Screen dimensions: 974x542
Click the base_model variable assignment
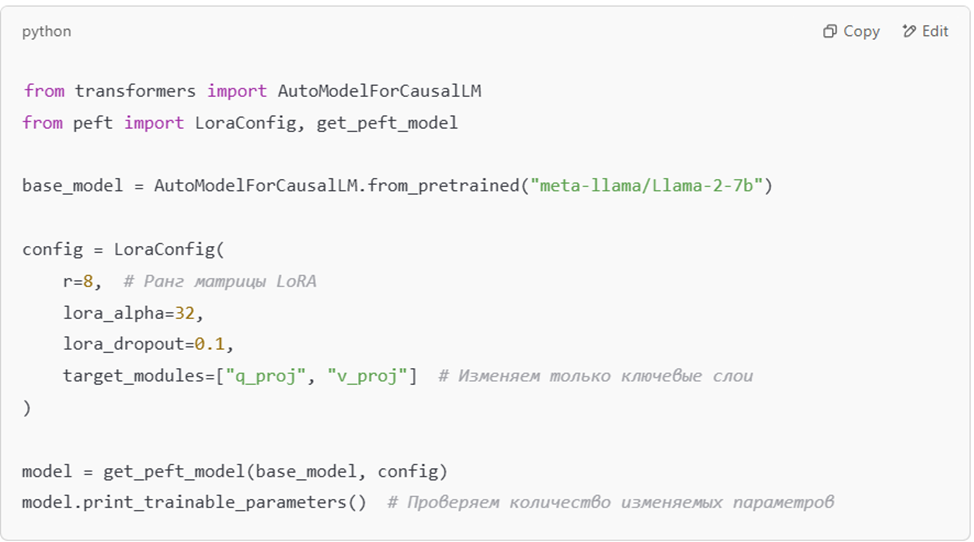click(x=73, y=185)
